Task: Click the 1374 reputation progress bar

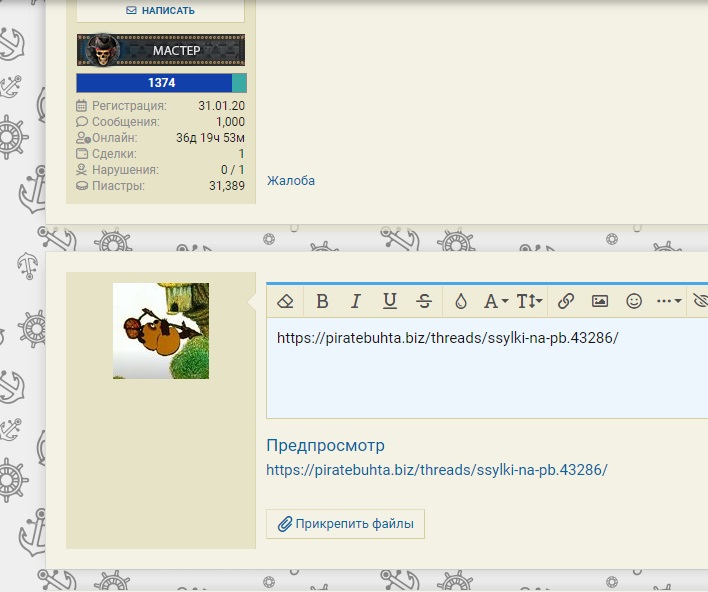Action: [x=161, y=83]
